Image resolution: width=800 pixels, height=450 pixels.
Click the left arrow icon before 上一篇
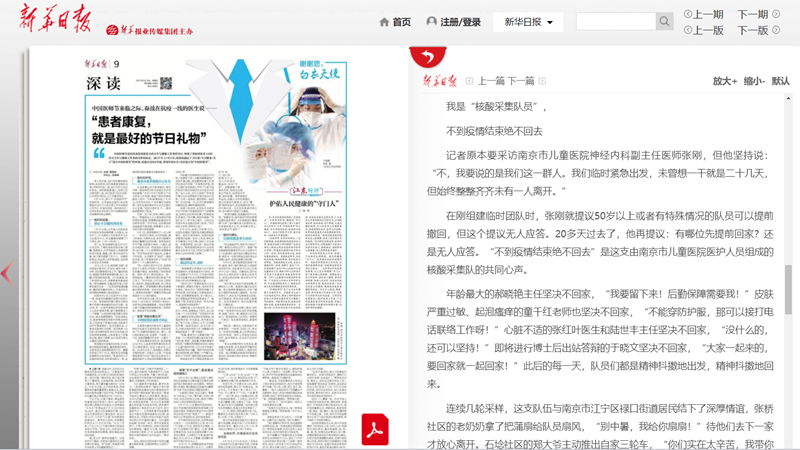click(469, 81)
